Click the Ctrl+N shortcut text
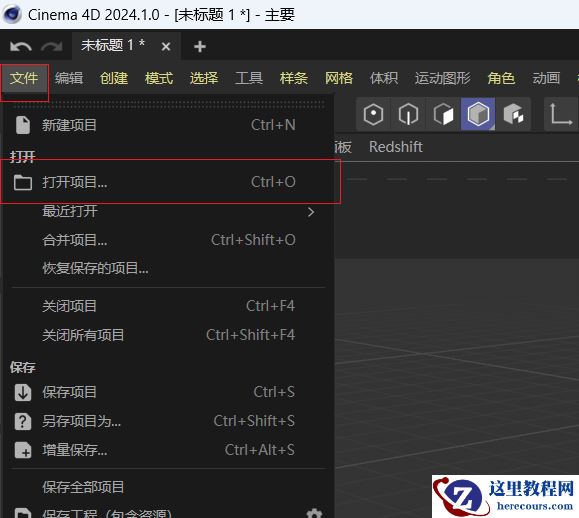The width and height of the screenshot is (579, 518). coord(273,125)
